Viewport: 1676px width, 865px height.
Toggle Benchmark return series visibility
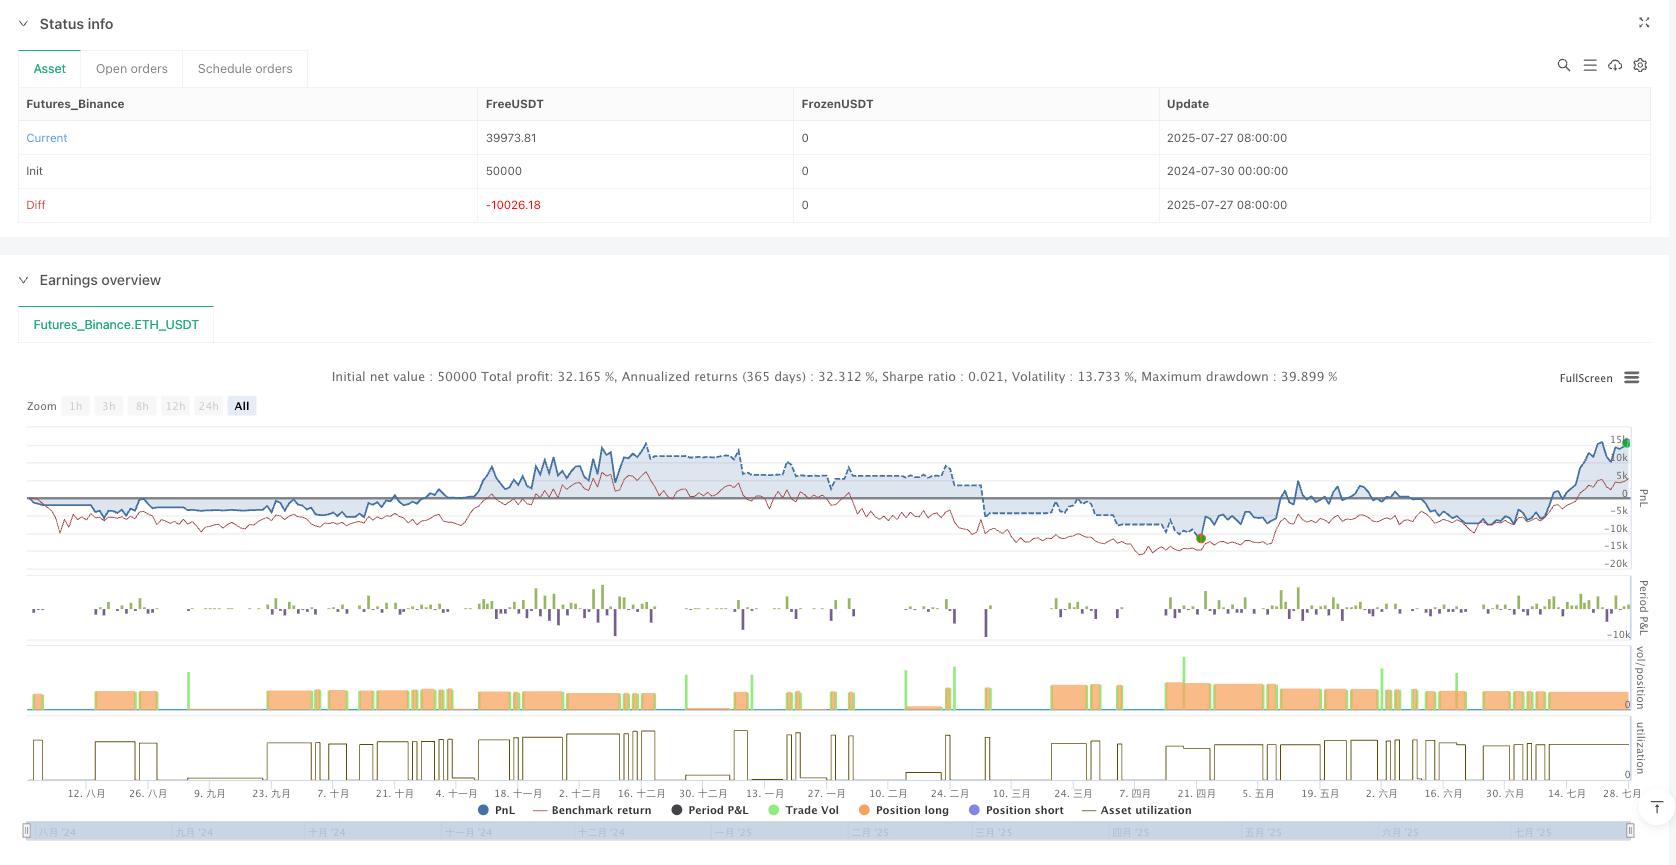592,810
